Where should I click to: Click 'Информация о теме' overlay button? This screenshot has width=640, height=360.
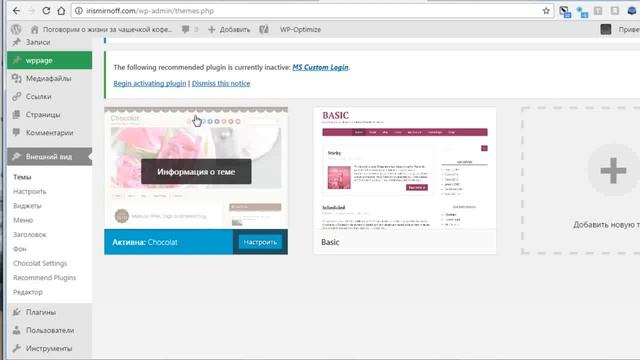pos(196,172)
